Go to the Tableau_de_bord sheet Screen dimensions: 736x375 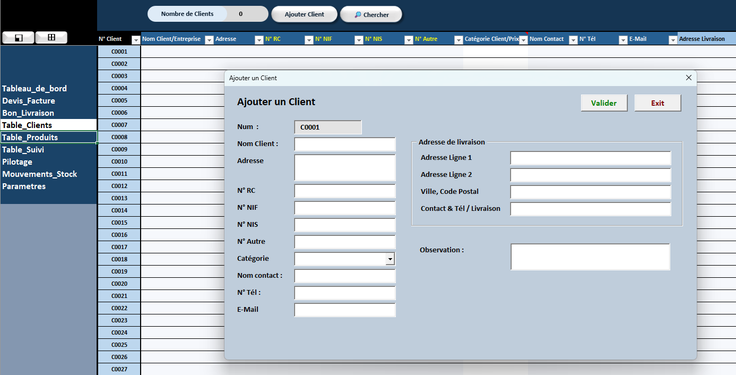[34, 88]
